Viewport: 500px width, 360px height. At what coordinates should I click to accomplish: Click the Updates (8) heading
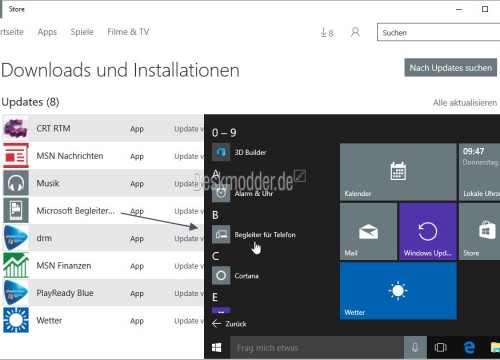point(30,102)
